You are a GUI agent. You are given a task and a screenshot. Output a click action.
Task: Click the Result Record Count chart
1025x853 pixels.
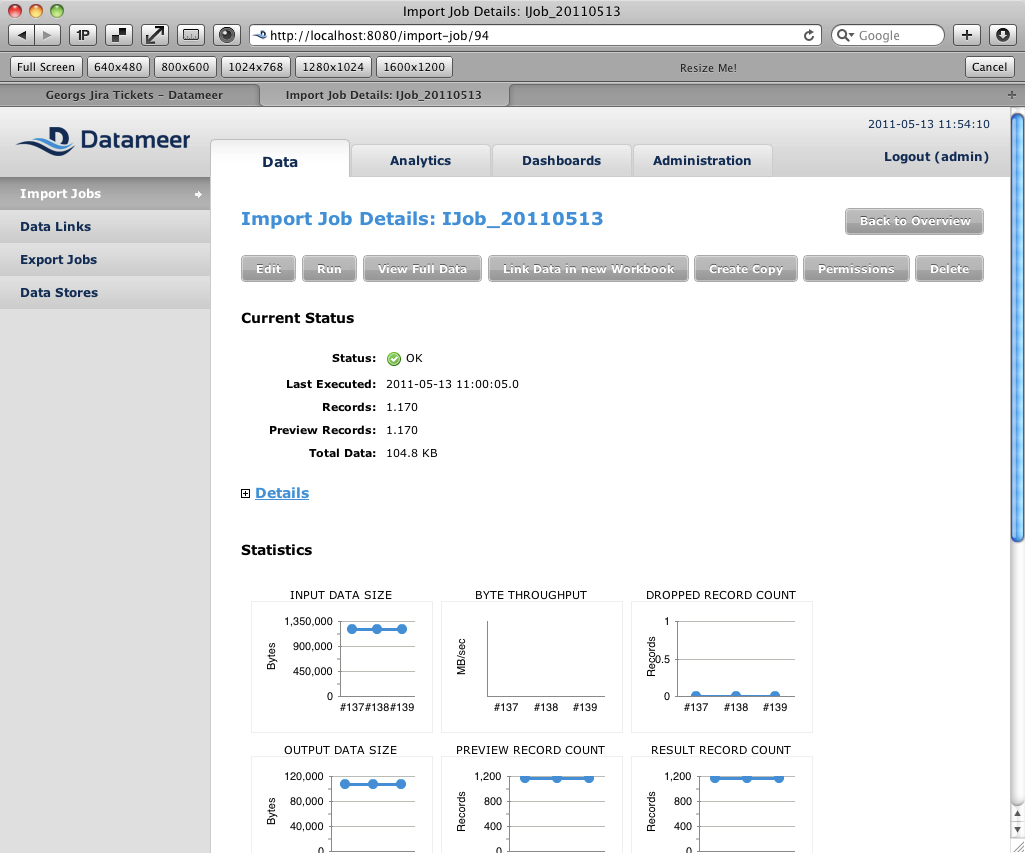[722, 805]
